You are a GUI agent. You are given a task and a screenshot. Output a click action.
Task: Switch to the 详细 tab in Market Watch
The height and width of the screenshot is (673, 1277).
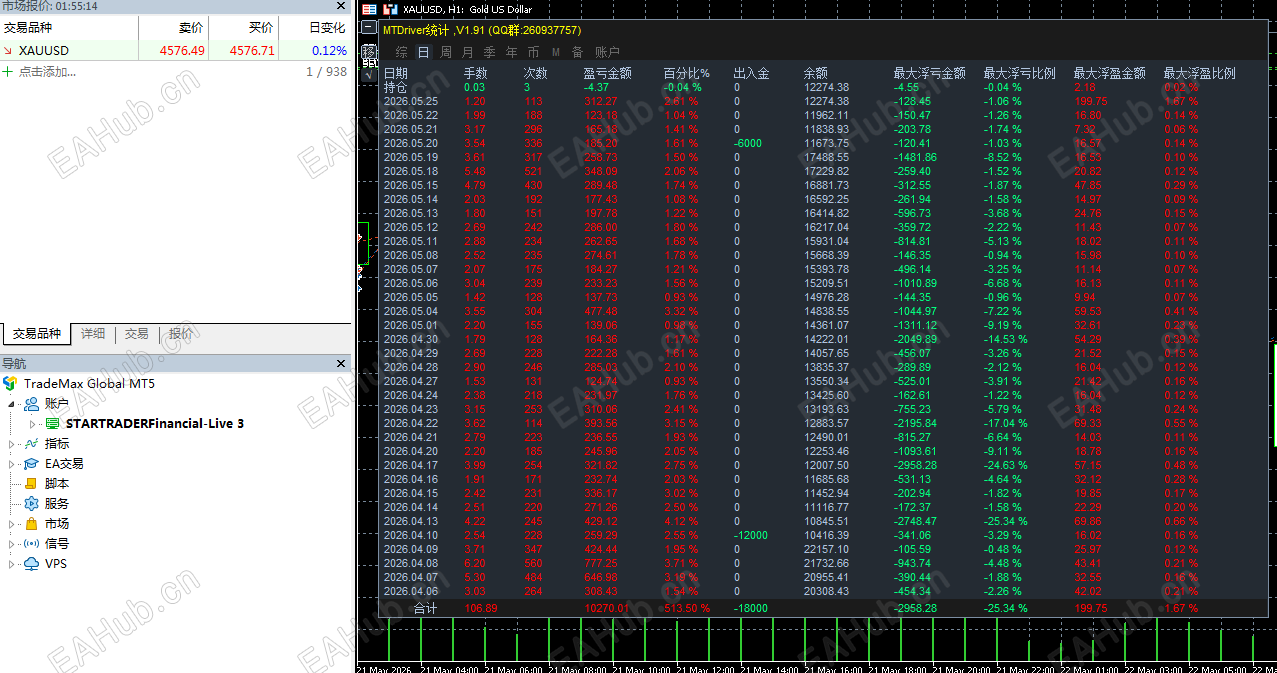tap(93, 334)
